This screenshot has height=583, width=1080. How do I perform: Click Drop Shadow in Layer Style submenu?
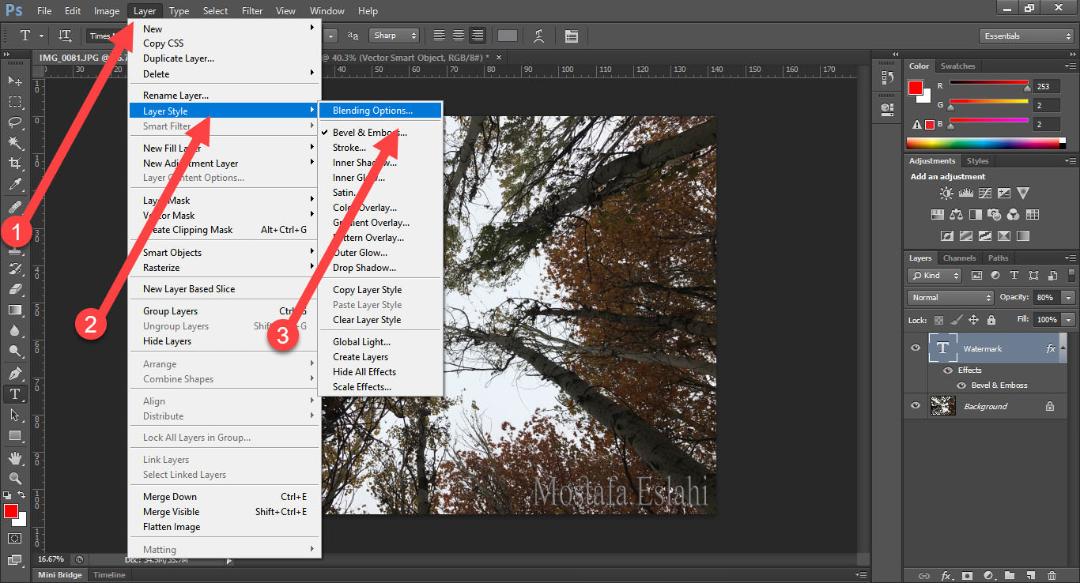364,267
